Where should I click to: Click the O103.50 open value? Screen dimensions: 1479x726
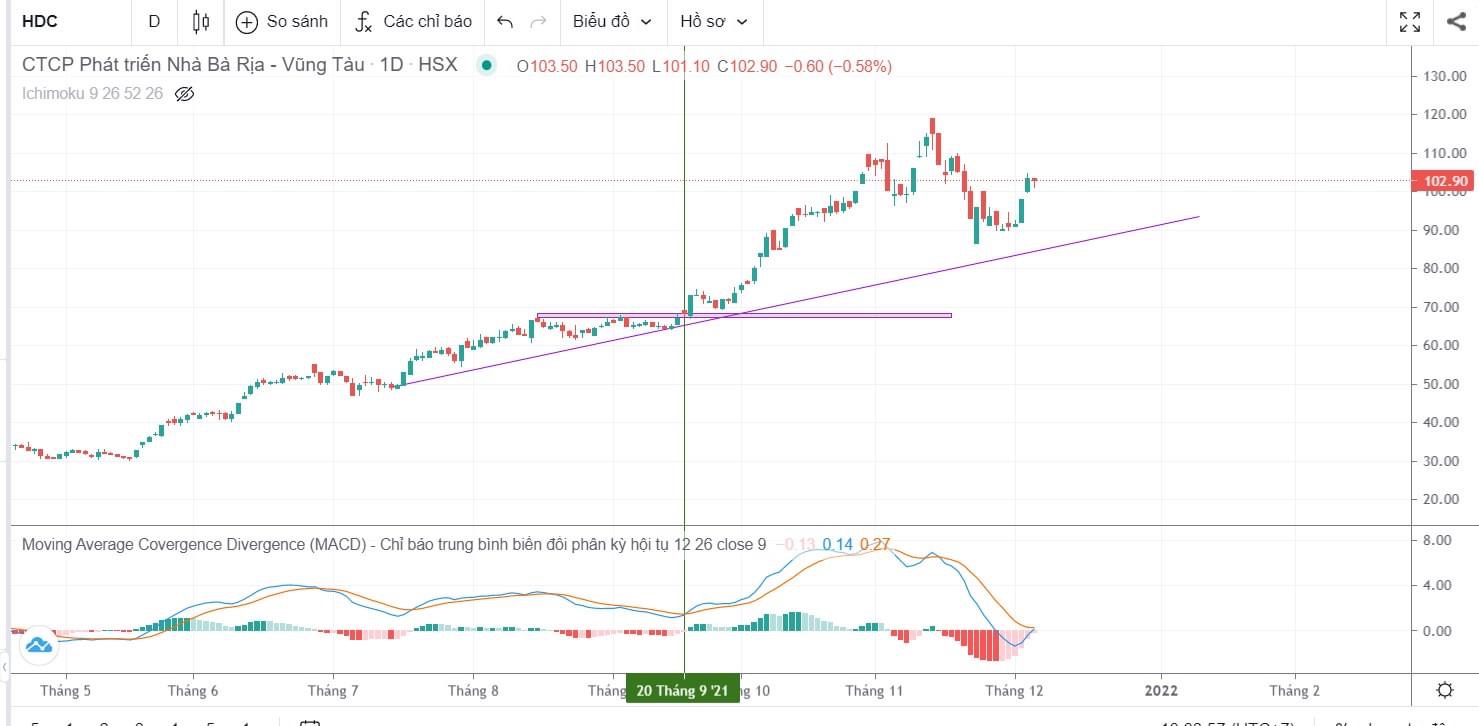pos(546,66)
